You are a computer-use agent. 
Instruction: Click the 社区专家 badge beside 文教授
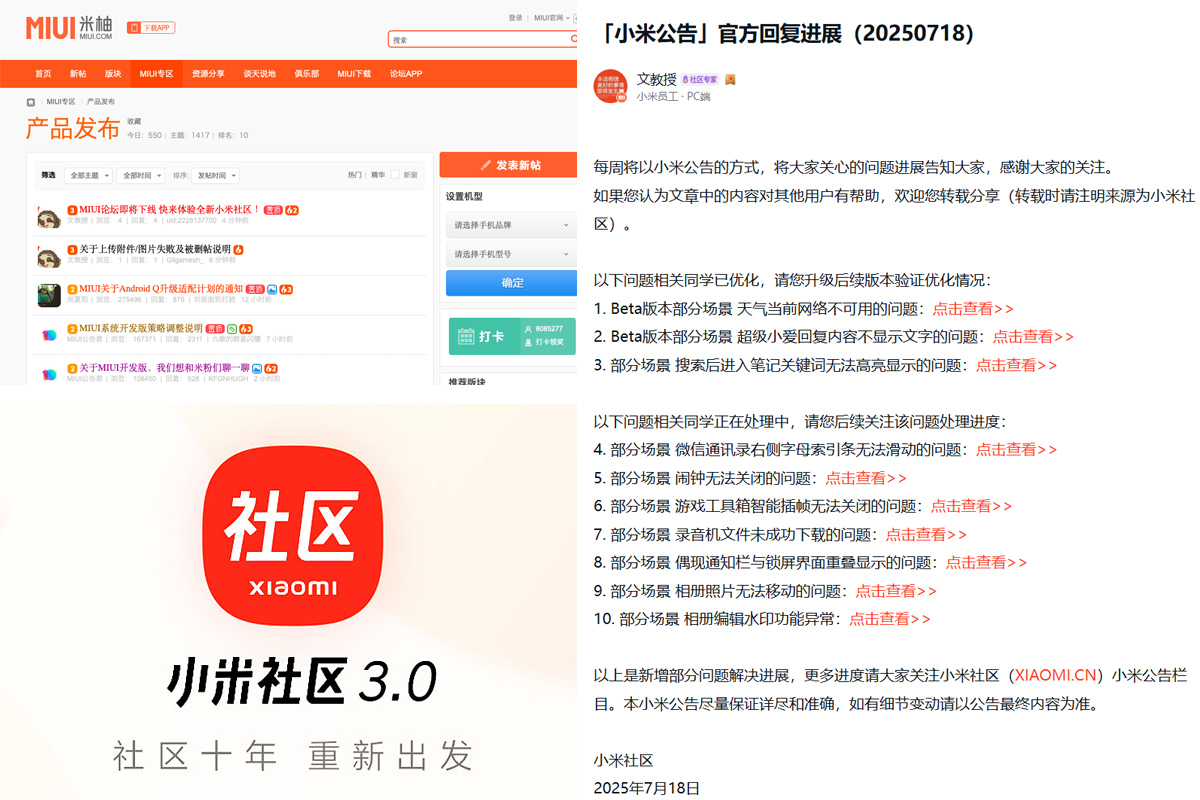(700, 79)
